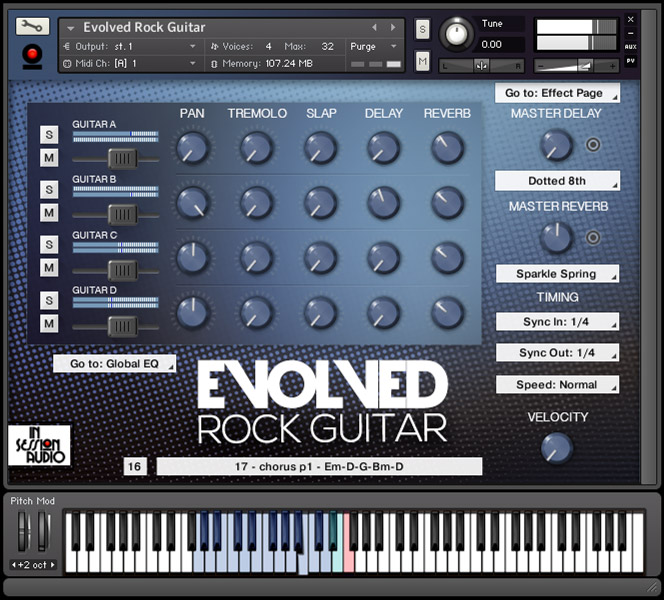Toggle the Master Reverb on/off button
This screenshot has height=600, width=664.
click(593, 238)
